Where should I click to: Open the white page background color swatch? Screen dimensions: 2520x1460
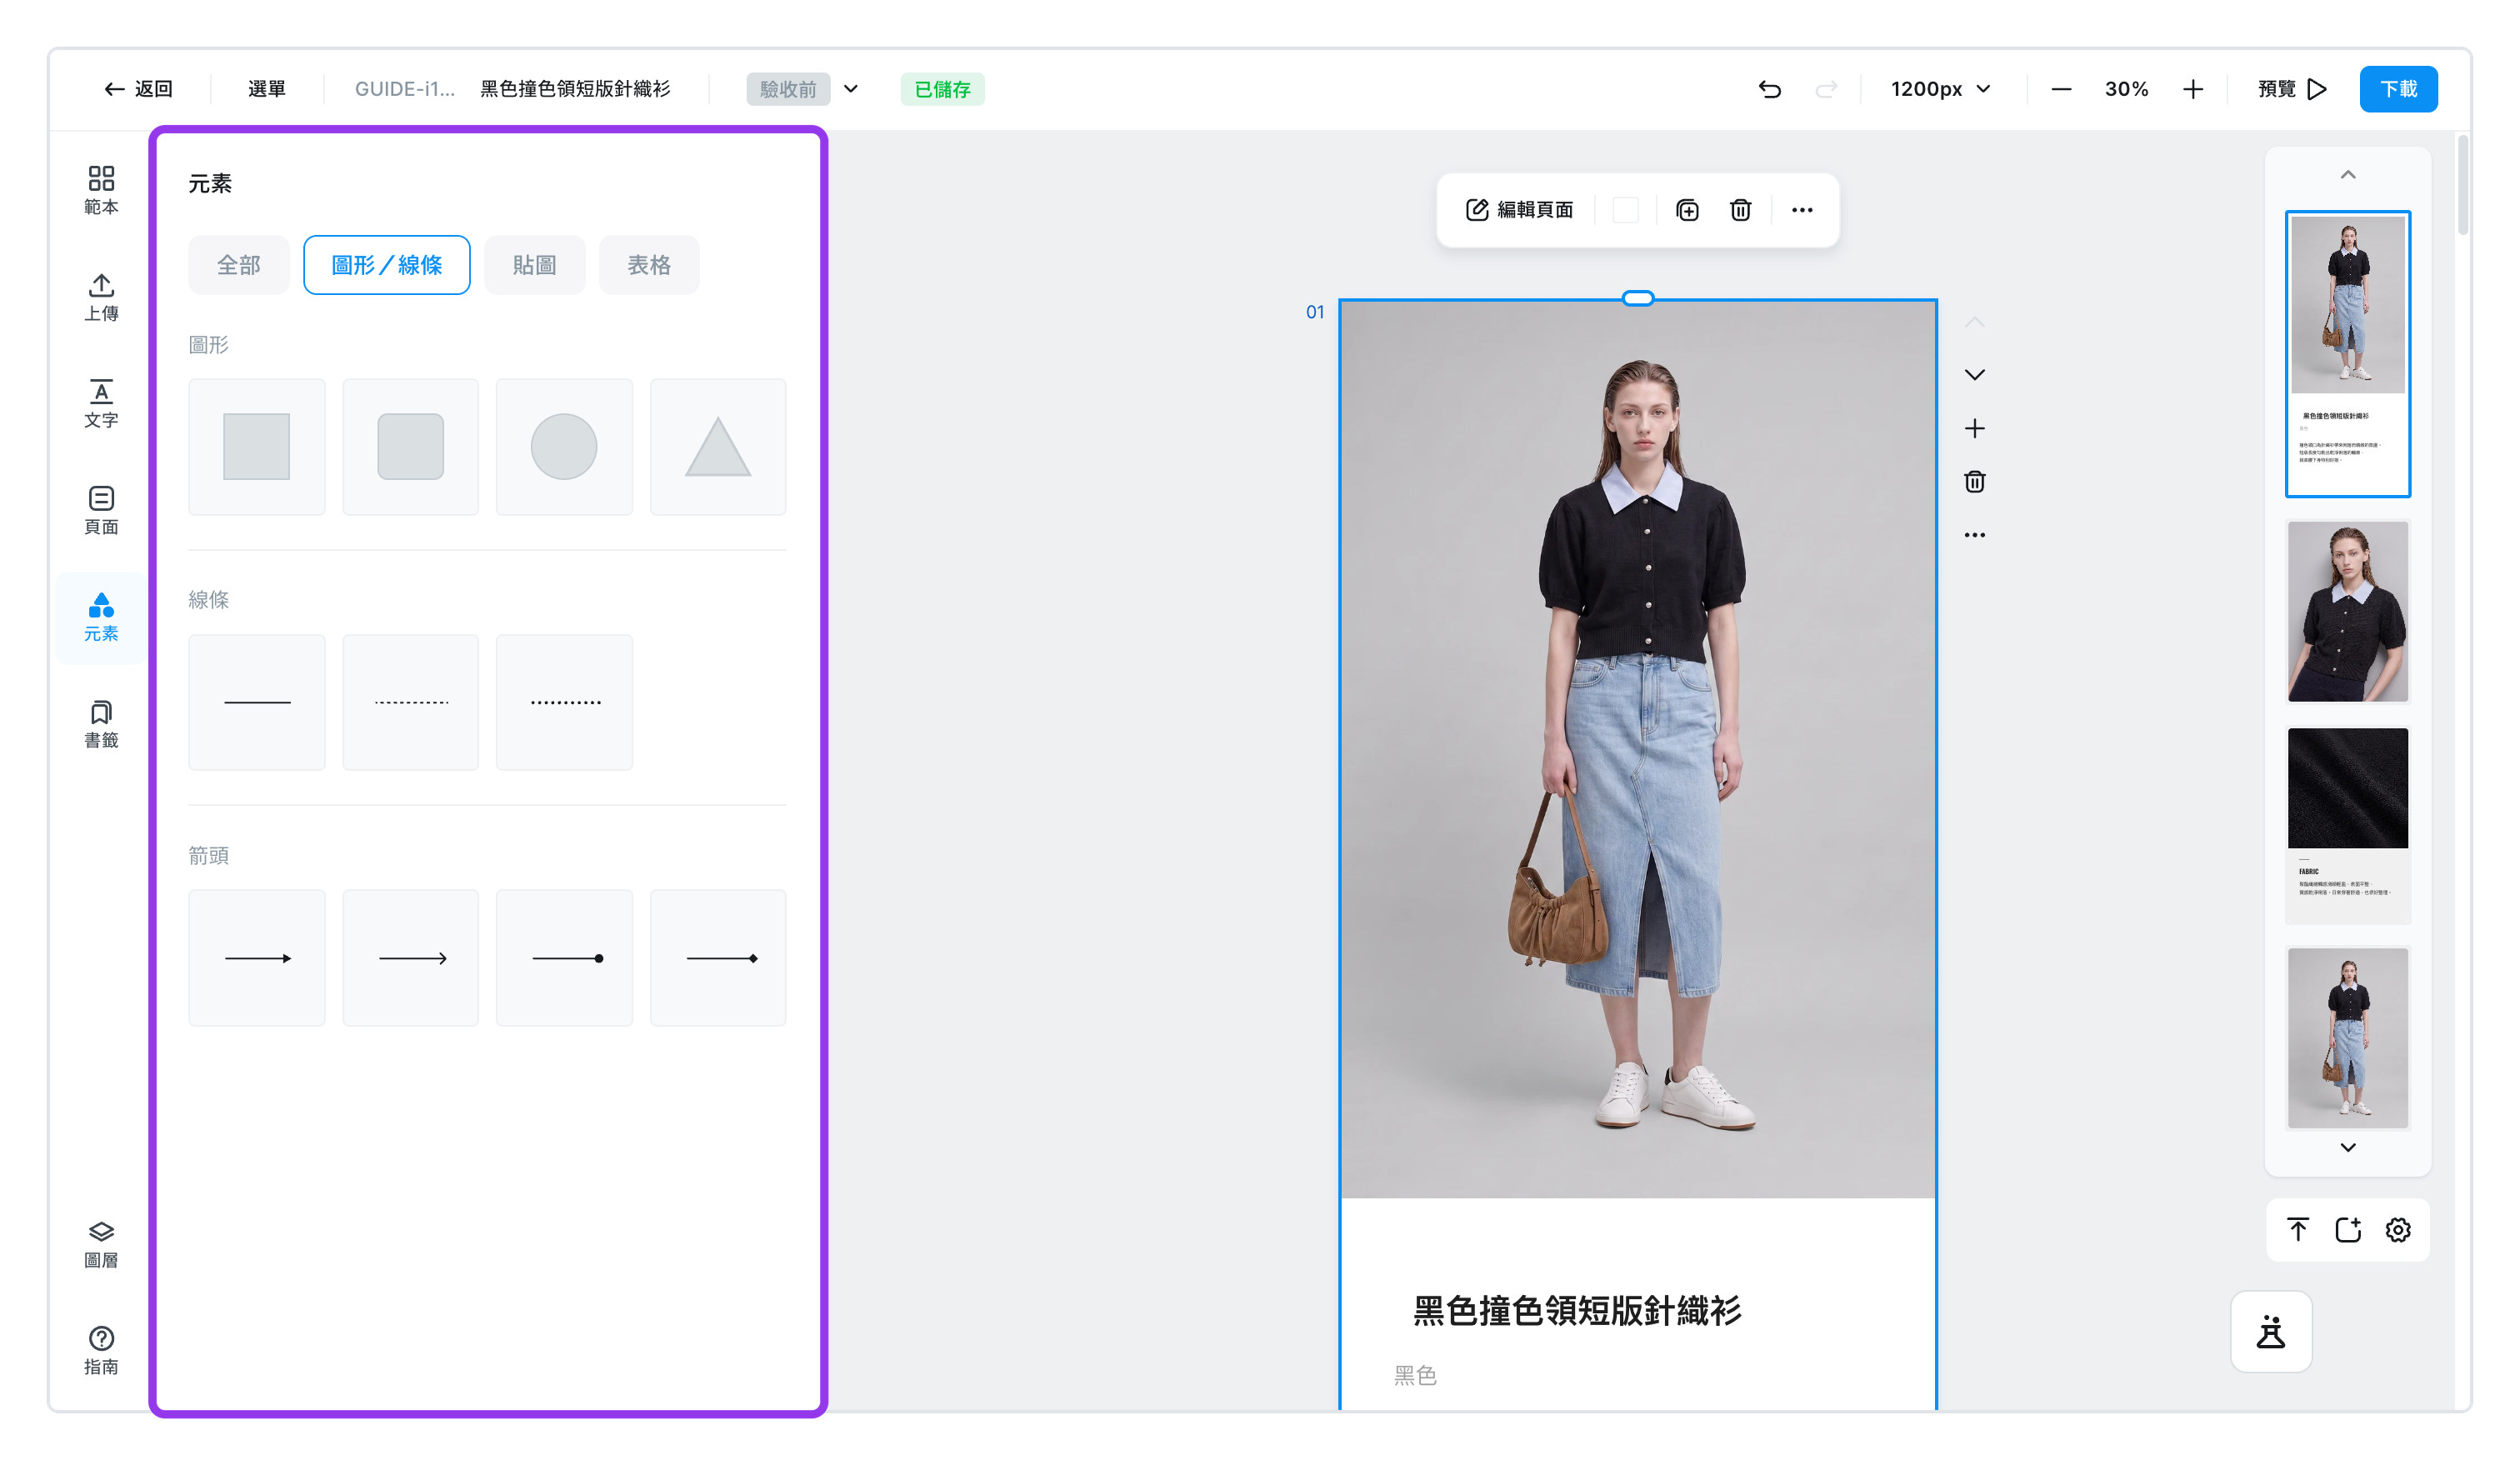tap(1626, 210)
